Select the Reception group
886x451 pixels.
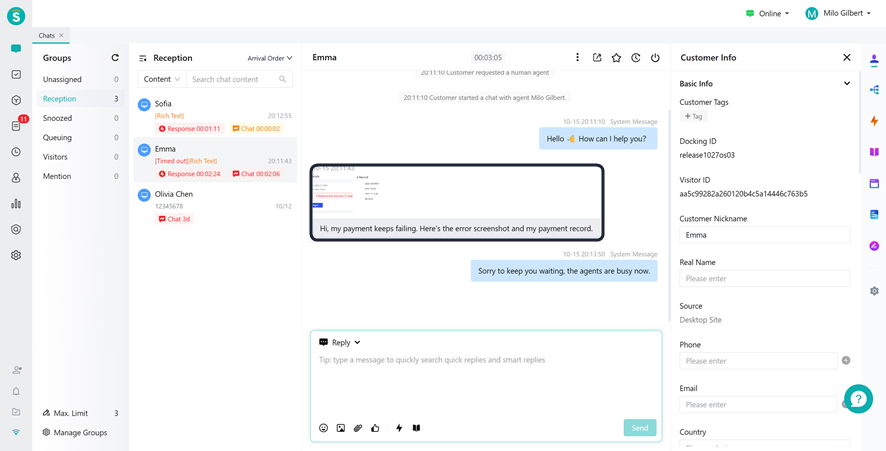click(x=81, y=99)
